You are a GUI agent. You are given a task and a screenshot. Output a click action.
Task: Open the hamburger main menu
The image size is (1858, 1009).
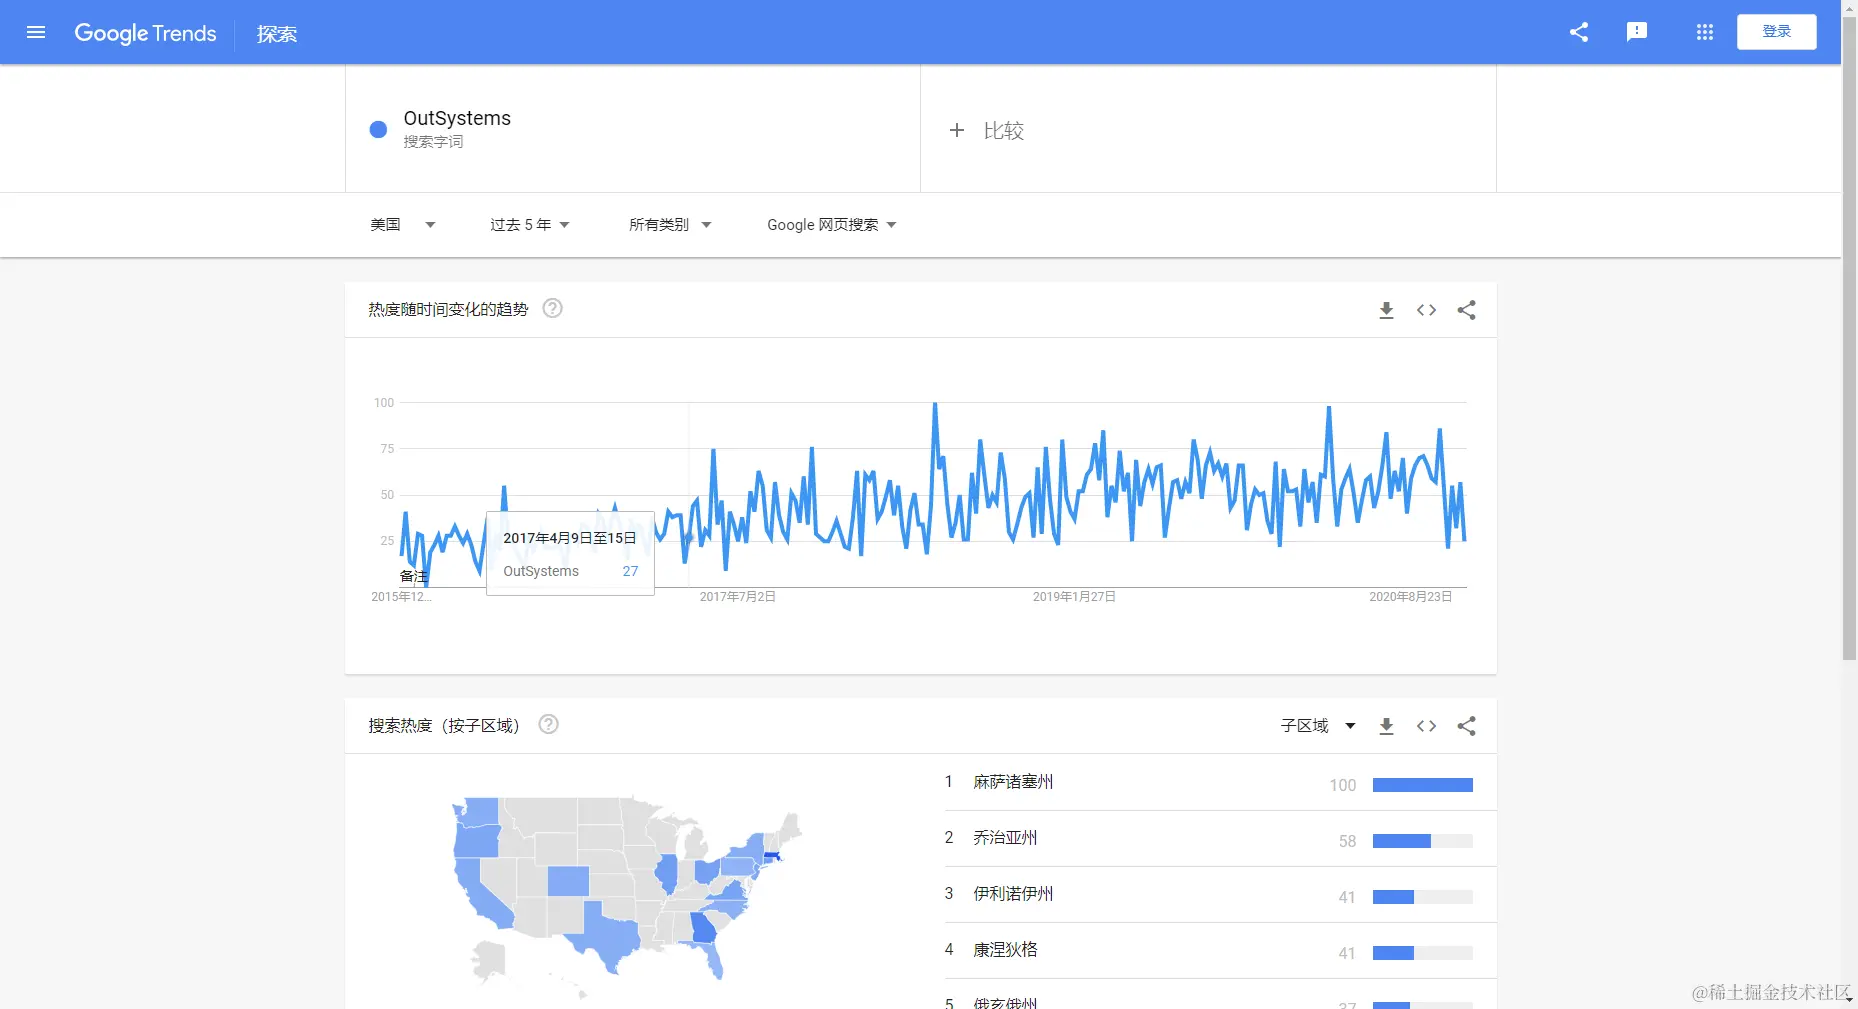[x=36, y=32]
